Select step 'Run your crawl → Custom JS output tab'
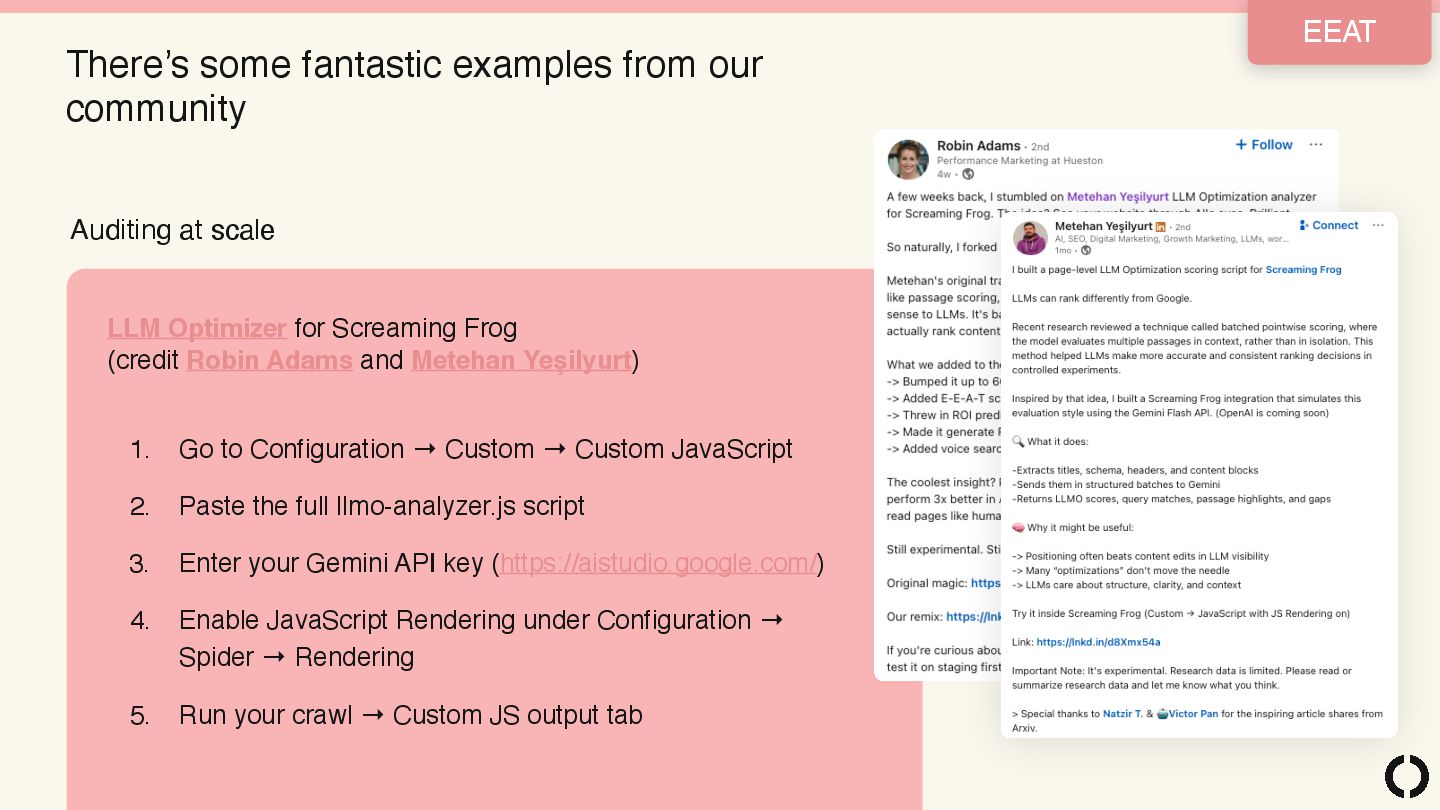This screenshot has width=1440, height=810. [411, 715]
